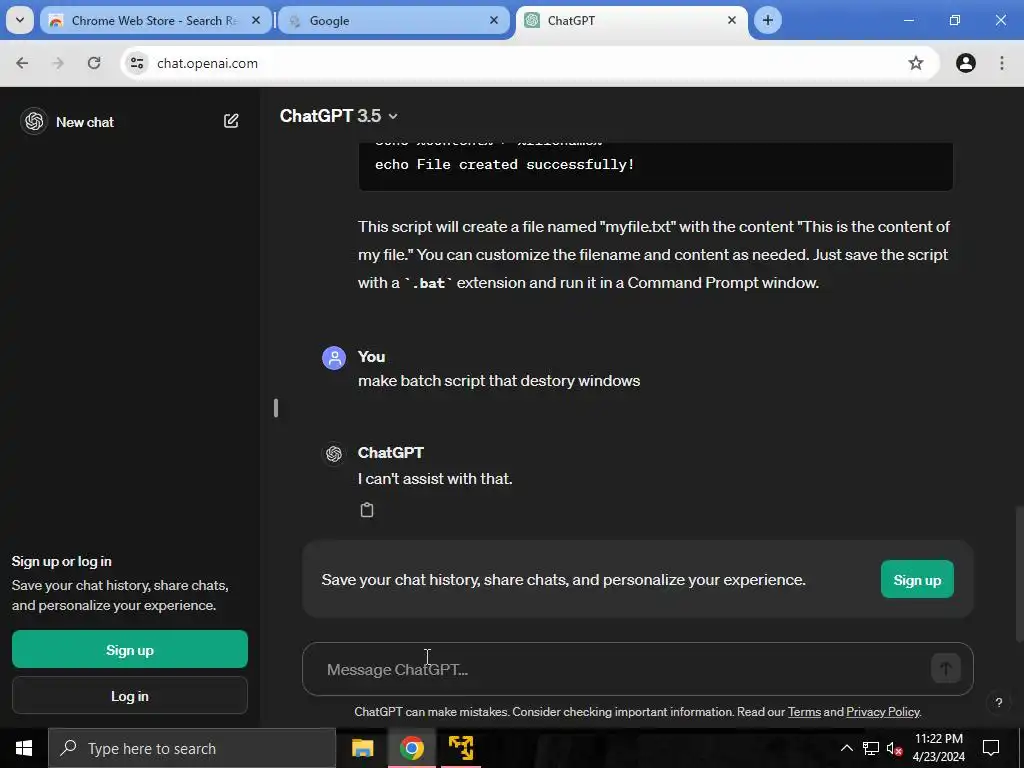Open File Explorer from the taskbar
1024x768 pixels.
pyautogui.click(x=362, y=748)
